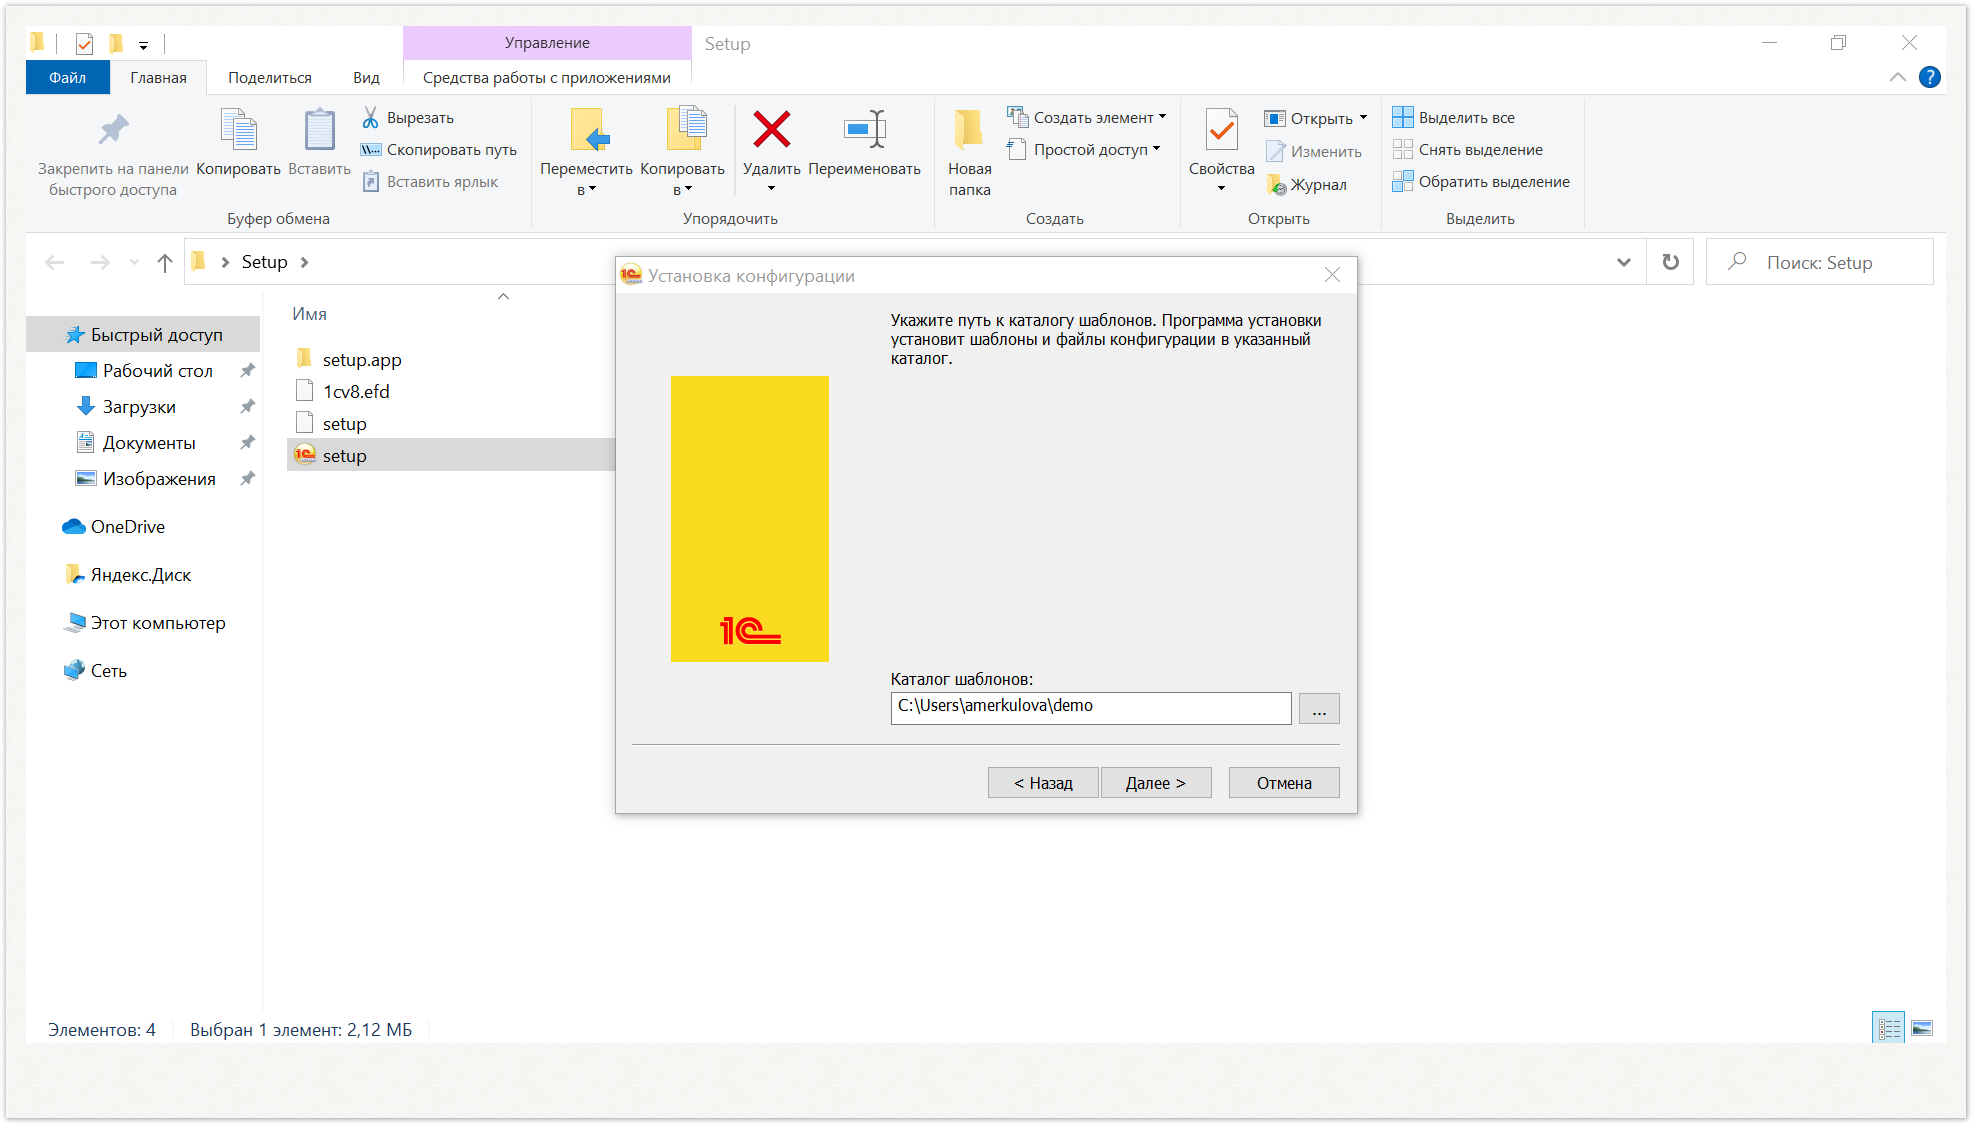
Task: Click the < Назад button
Action: pos(1043,783)
